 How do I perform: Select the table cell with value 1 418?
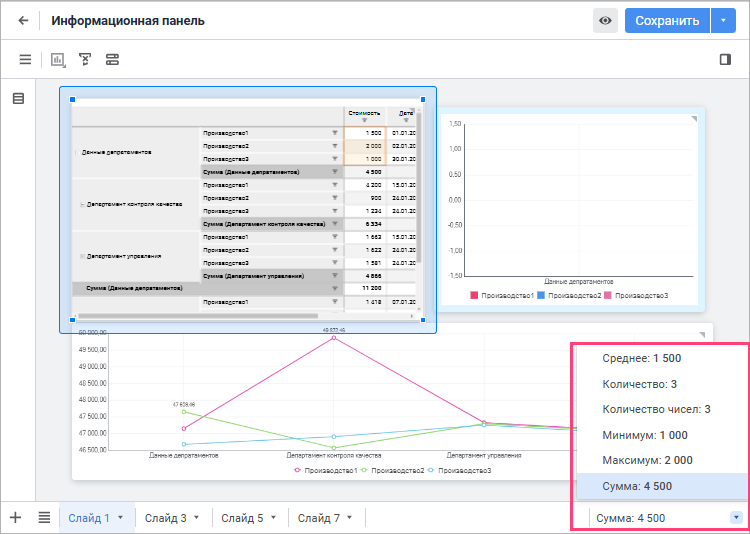click(364, 302)
